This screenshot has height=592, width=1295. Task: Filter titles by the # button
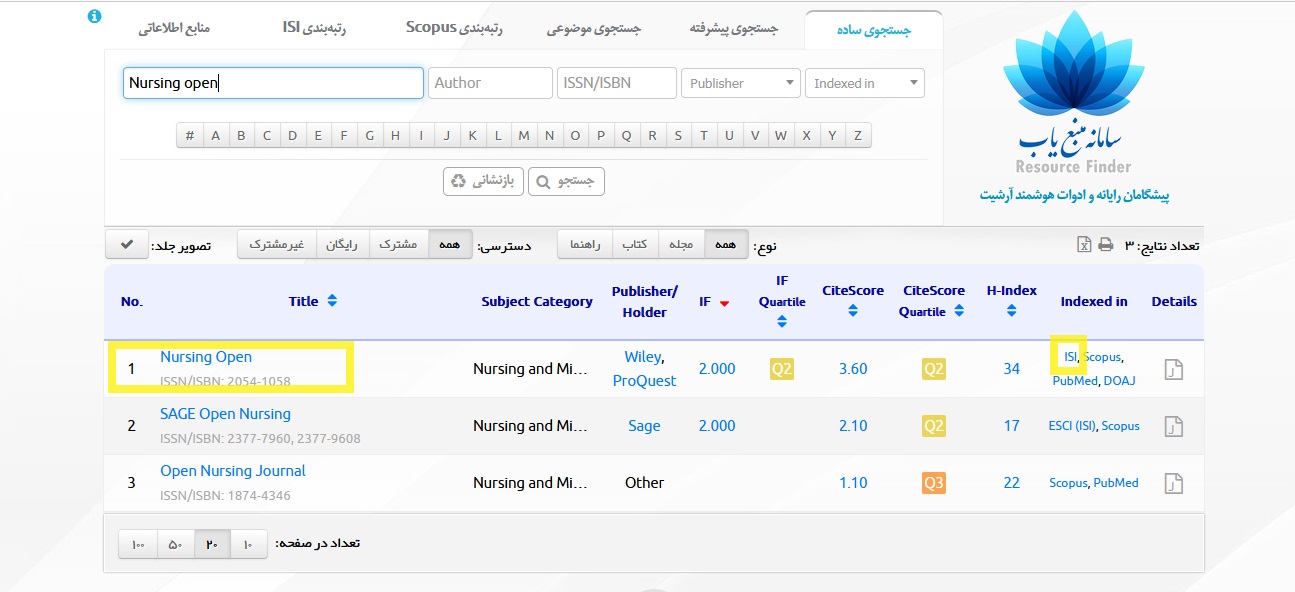[190, 135]
